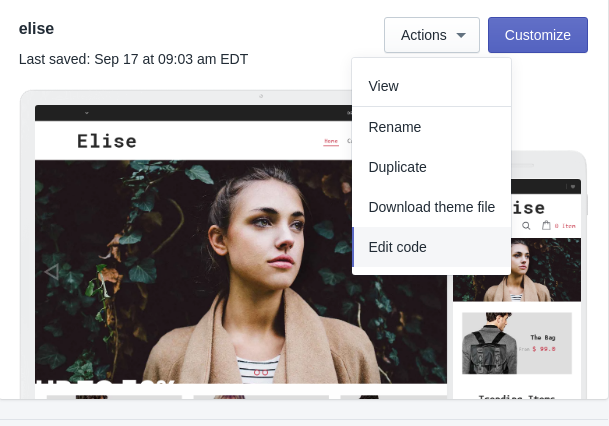Click the search icon in mobile preview

(x=526, y=226)
